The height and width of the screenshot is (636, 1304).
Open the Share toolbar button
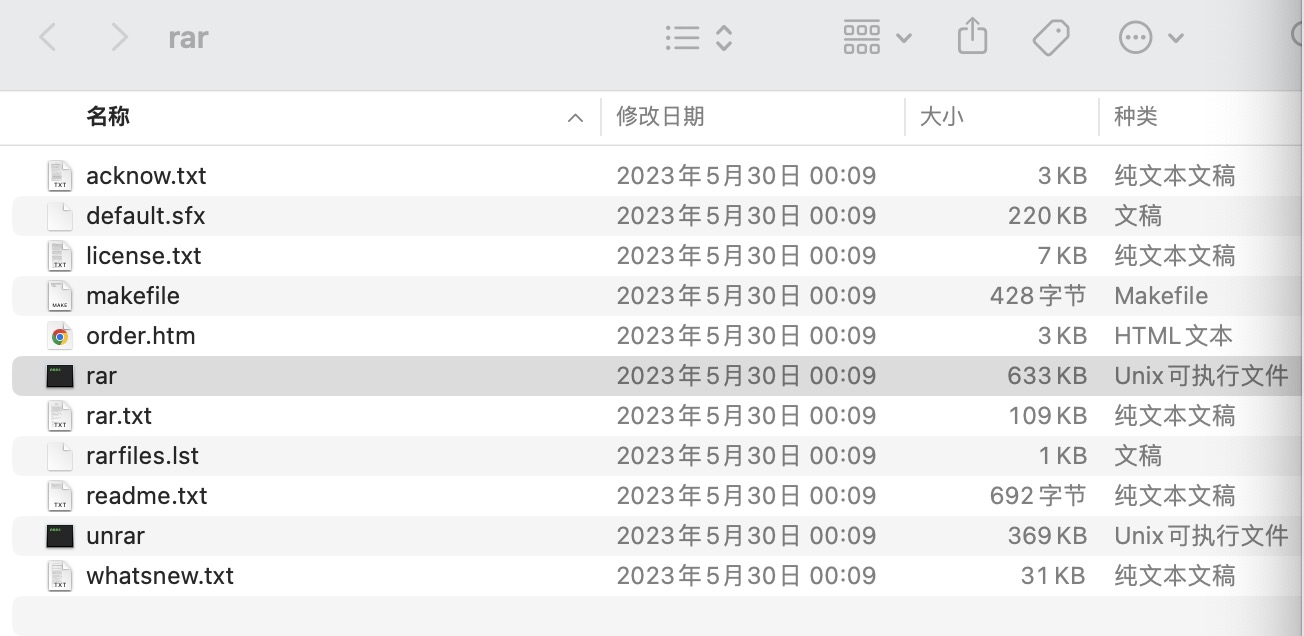click(972, 38)
